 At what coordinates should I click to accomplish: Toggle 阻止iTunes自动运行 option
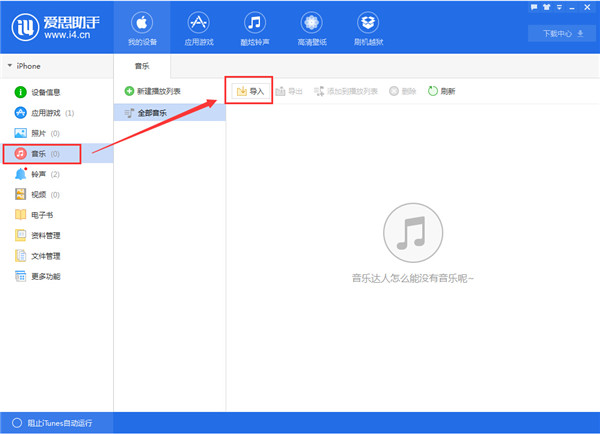[x=52, y=423]
